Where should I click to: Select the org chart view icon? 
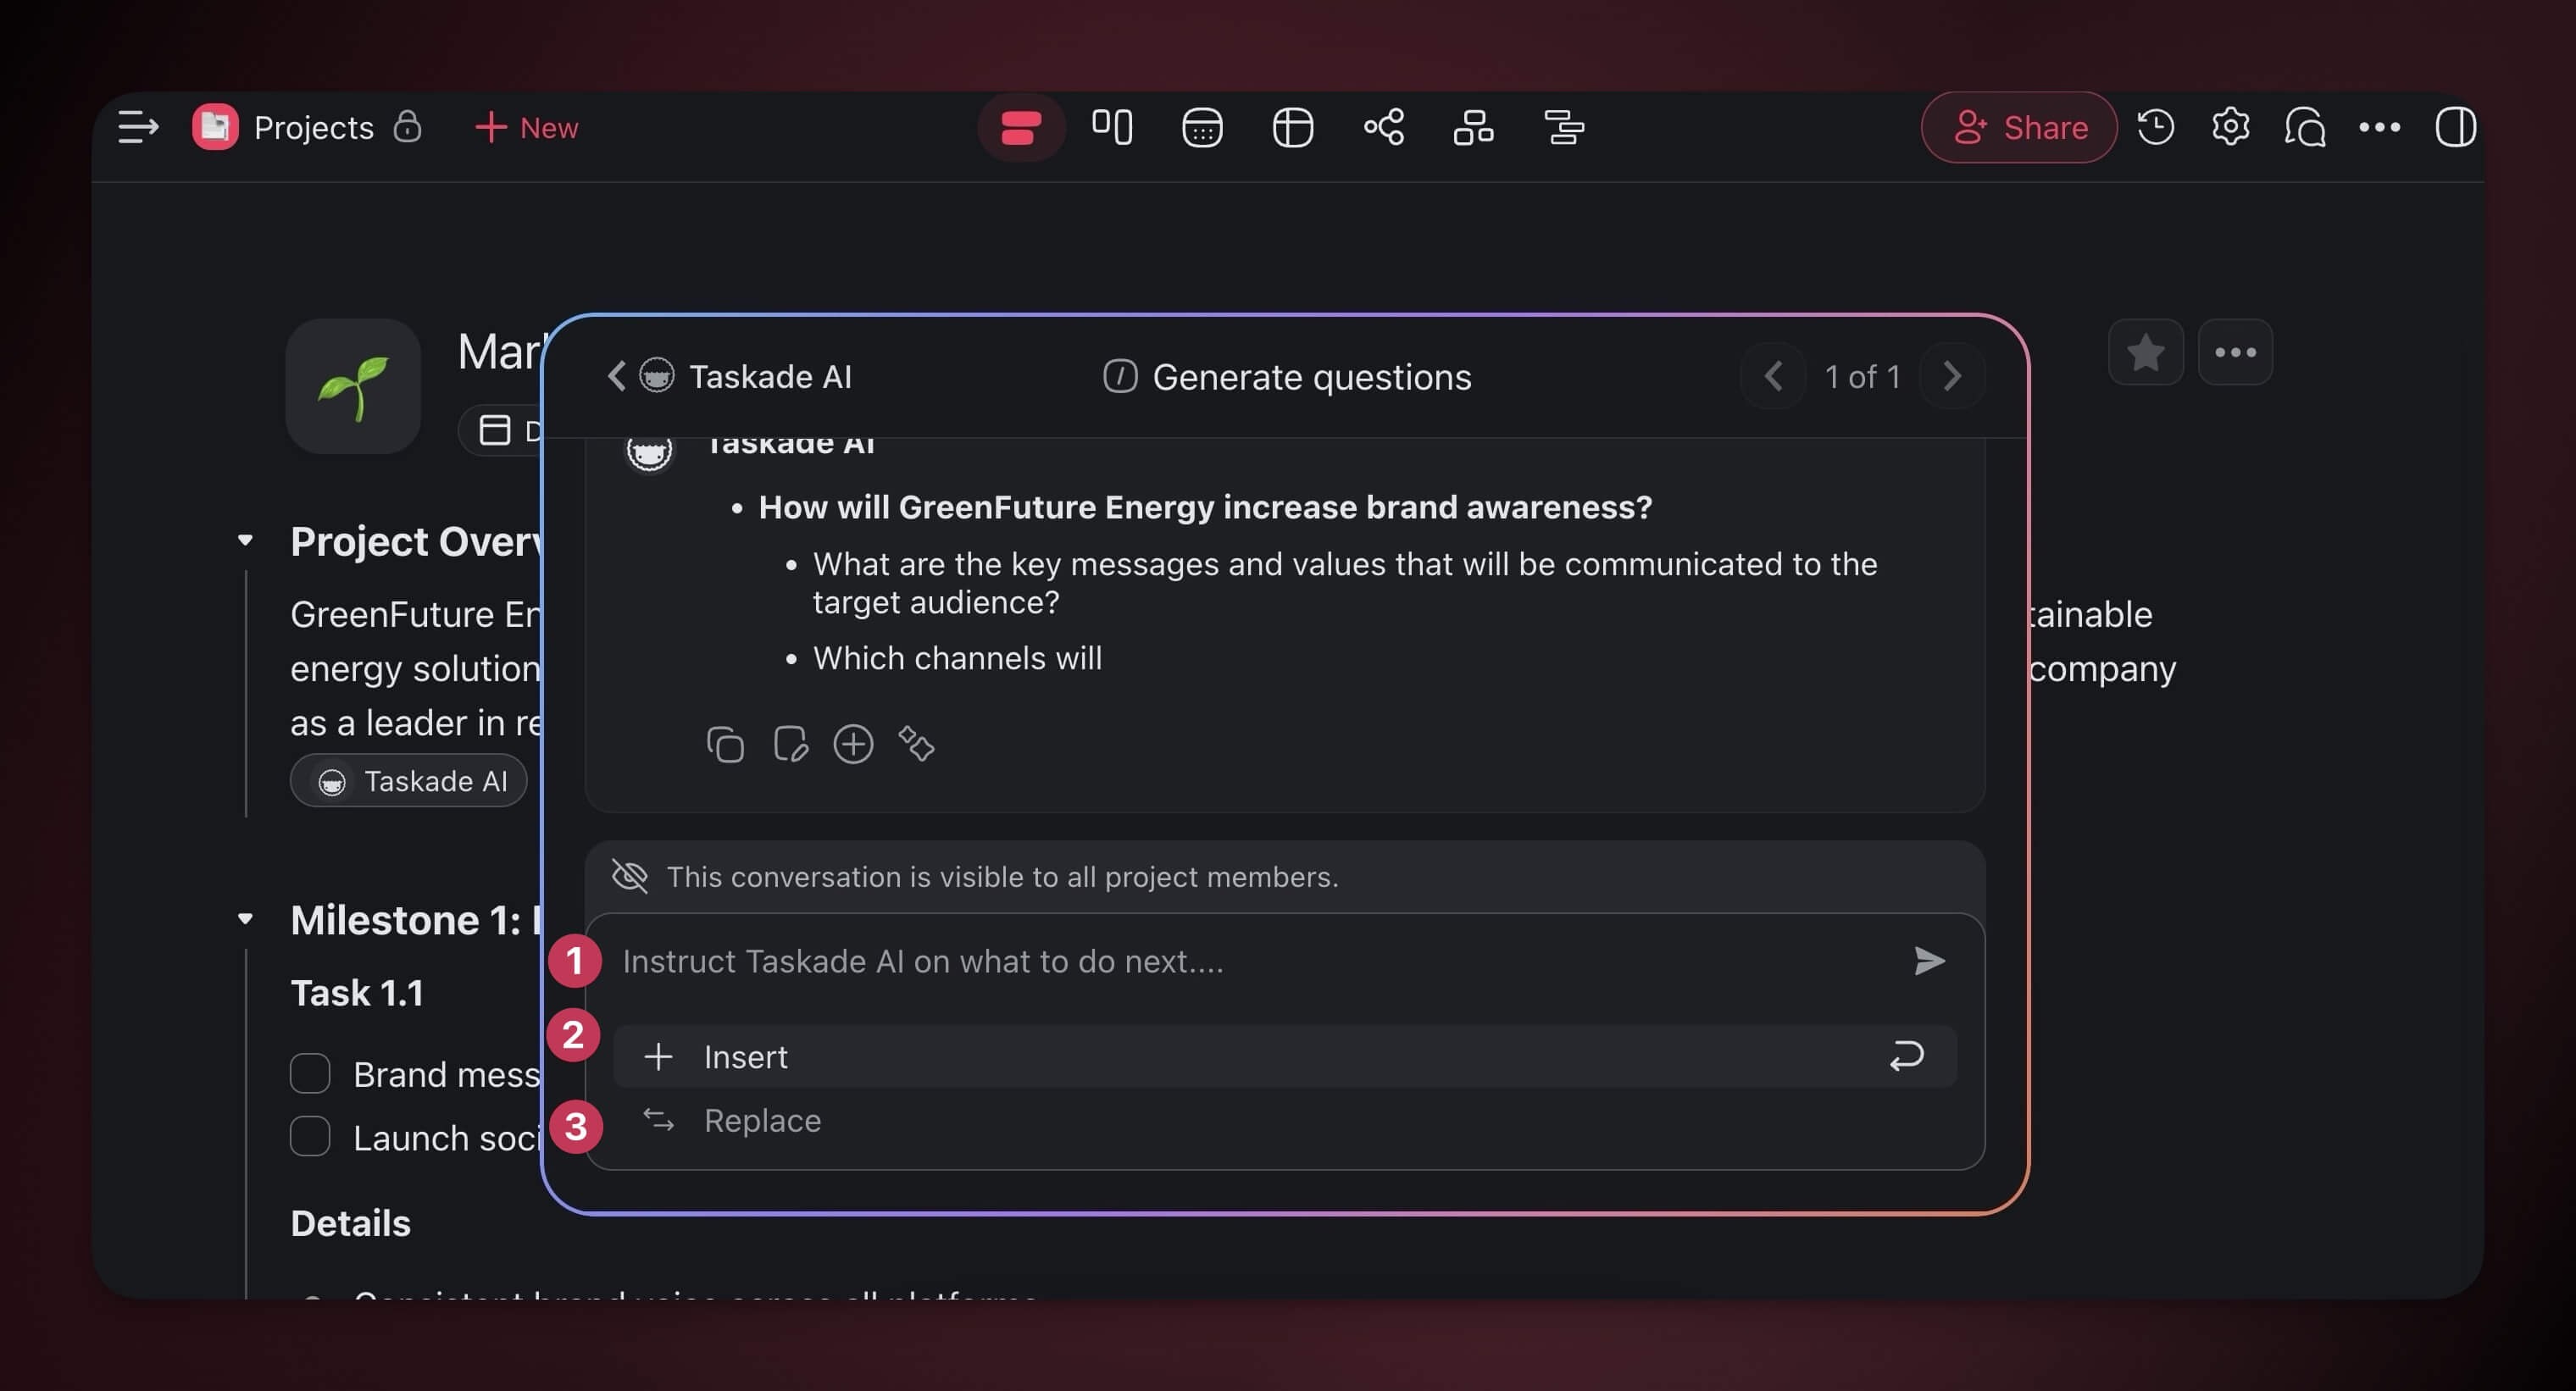[x=1473, y=127]
